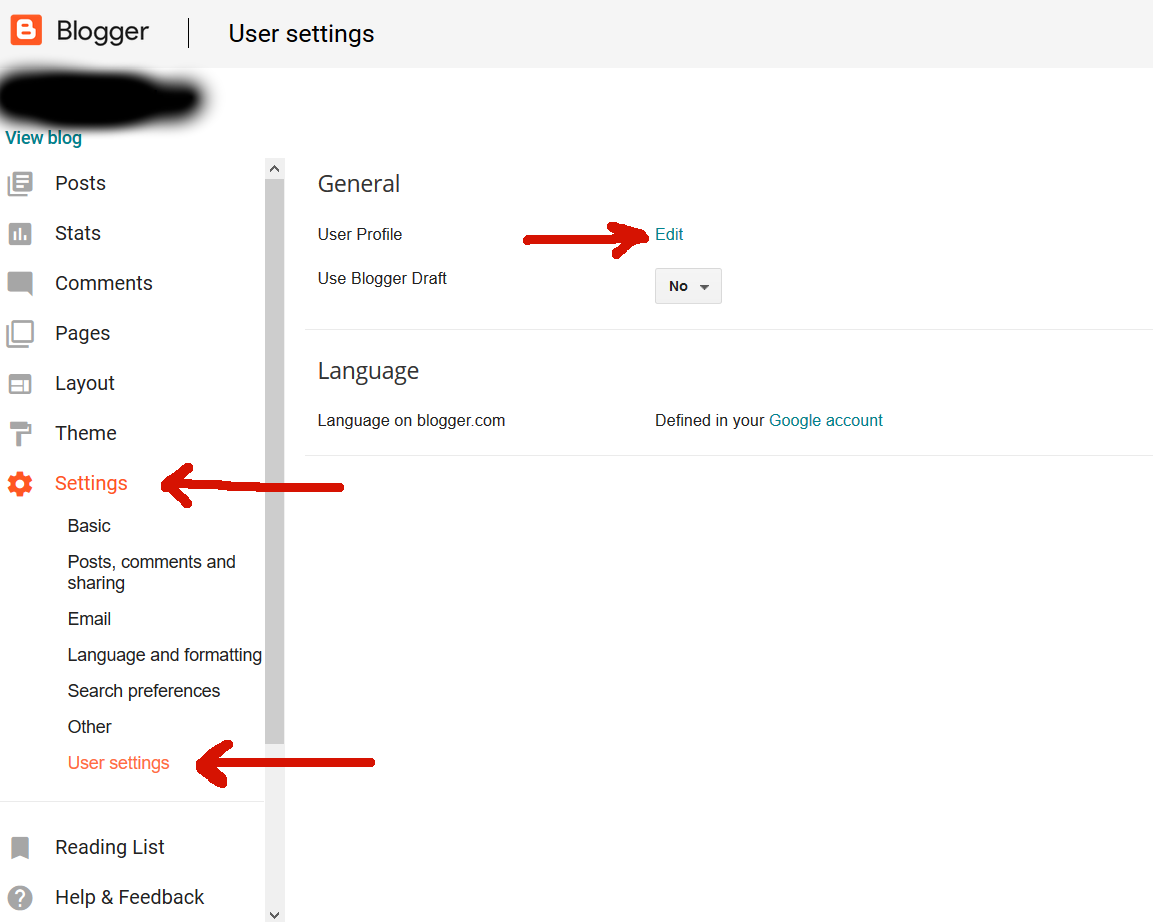Open the Use Blogger Draft dropdown

click(x=688, y=286)
